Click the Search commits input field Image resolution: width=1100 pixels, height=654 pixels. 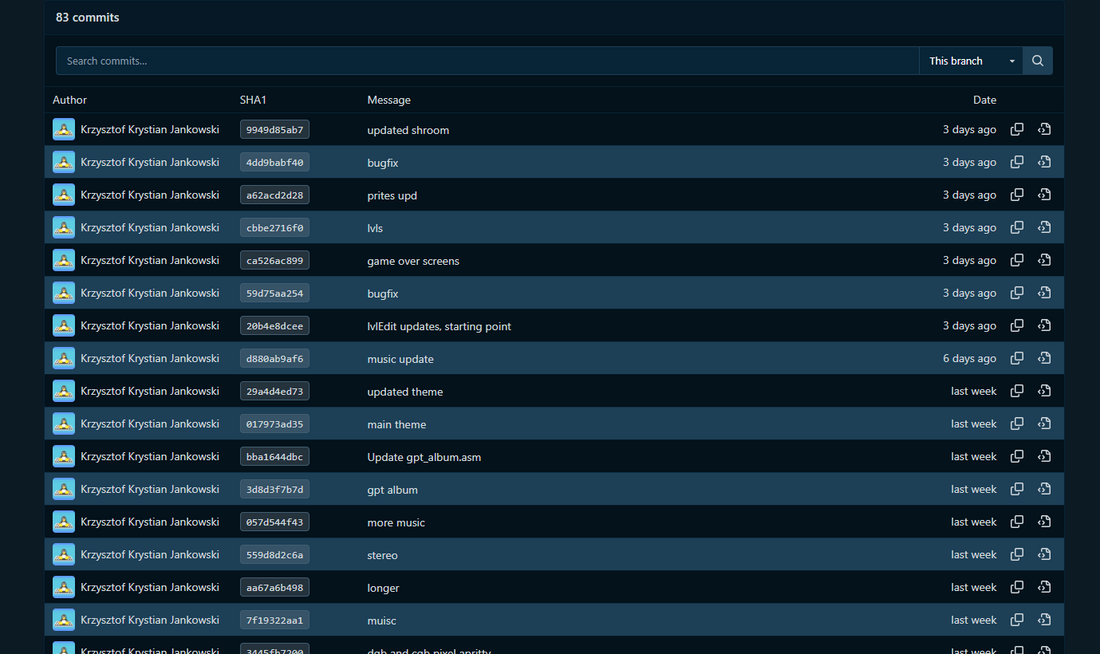point(488,61)
